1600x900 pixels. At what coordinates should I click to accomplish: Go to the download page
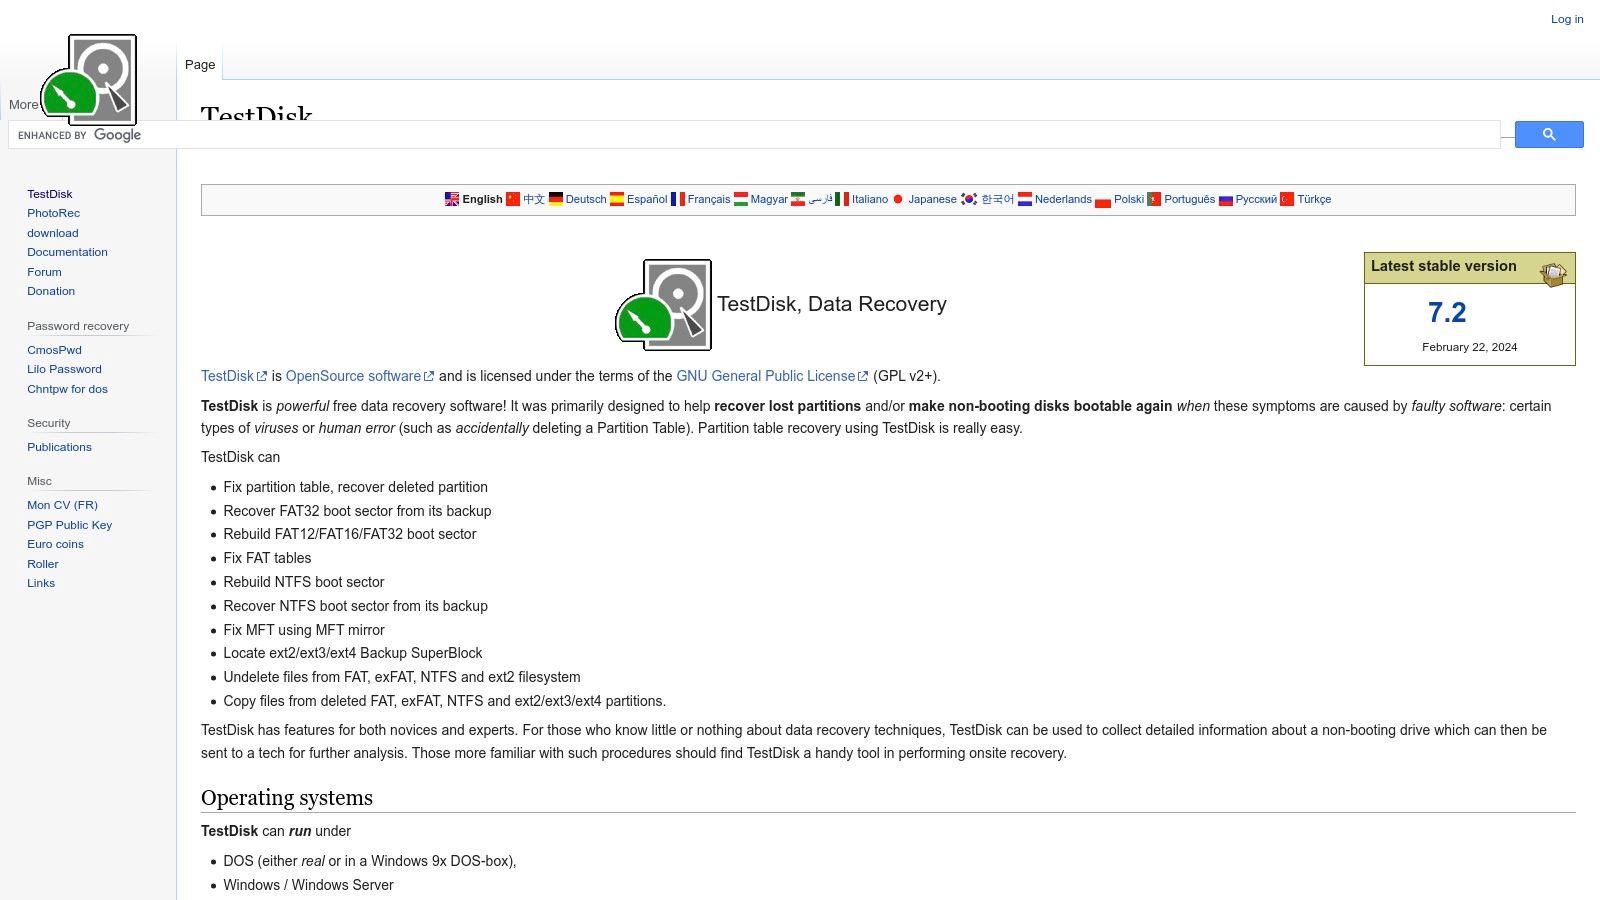pyautogui.click(x=53, y=233)
